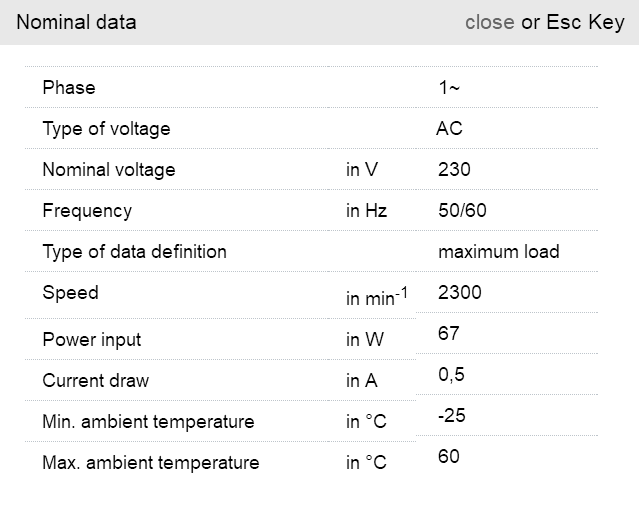639x524 pixels.
Task: Click the Phase row label
Action: [69, 88]
